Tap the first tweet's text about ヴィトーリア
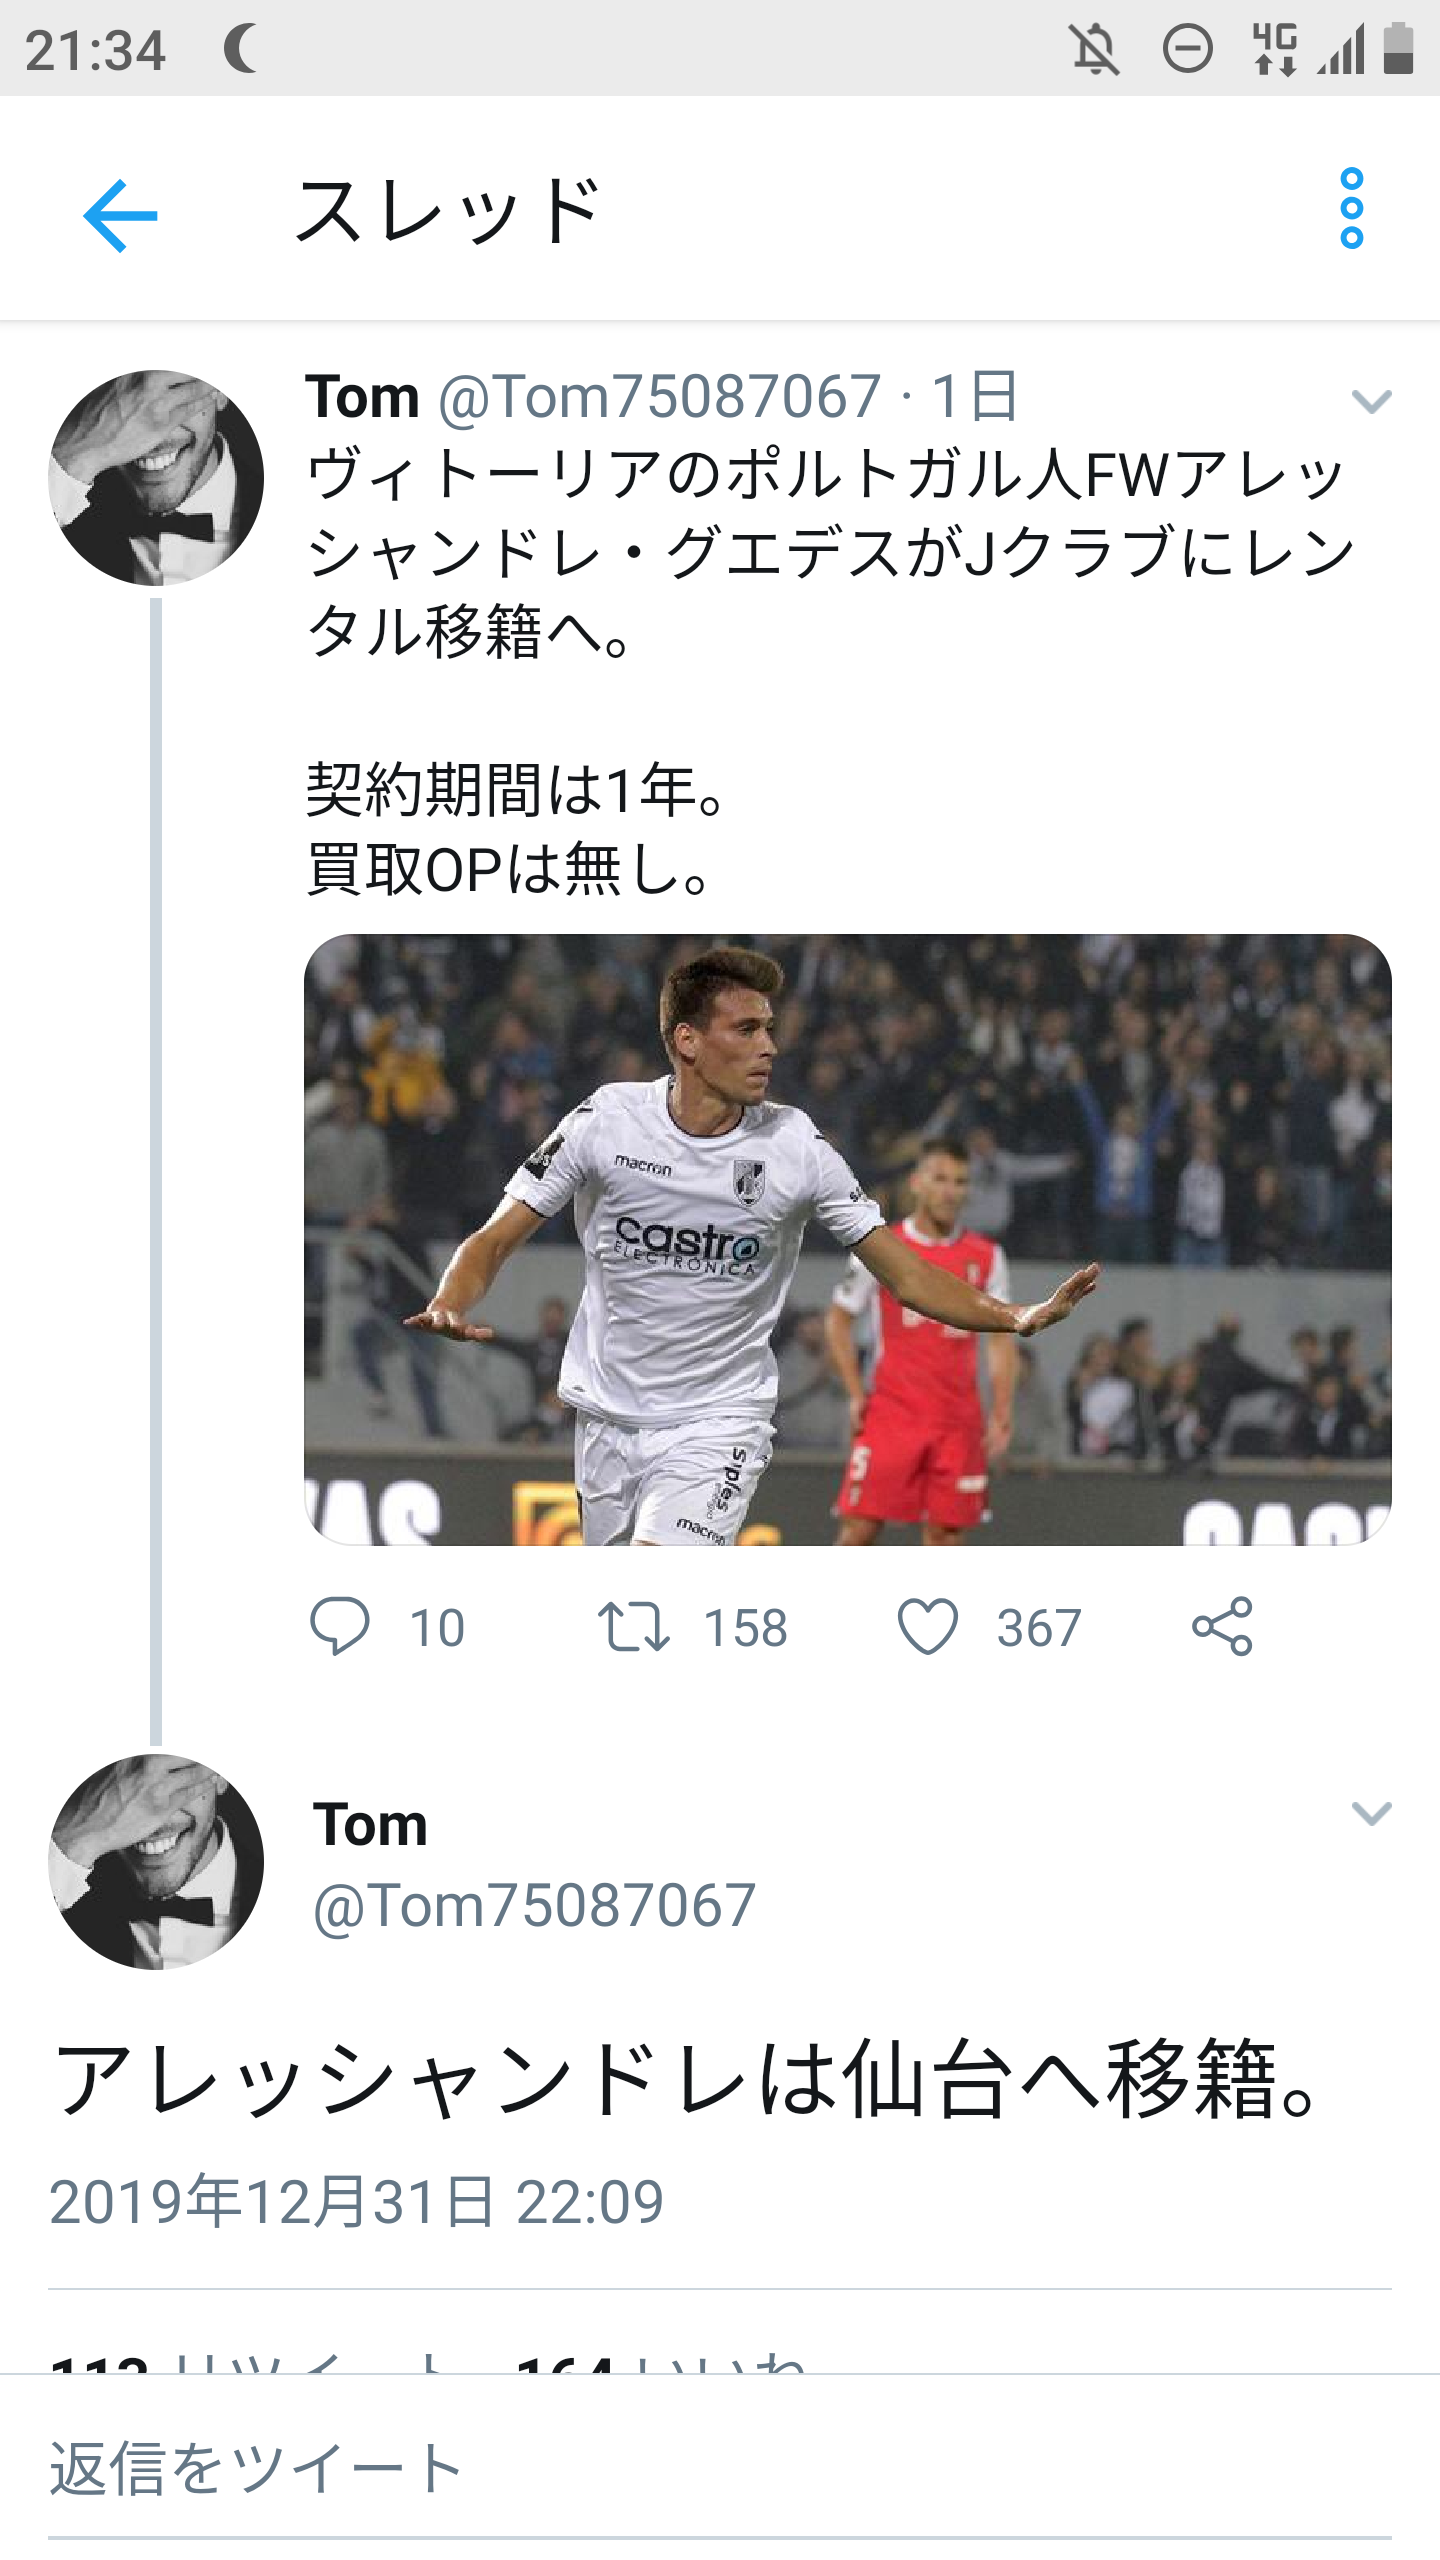Image resolution: width=1440 pixels, height=2560 pixels. [x=830, y=553]
